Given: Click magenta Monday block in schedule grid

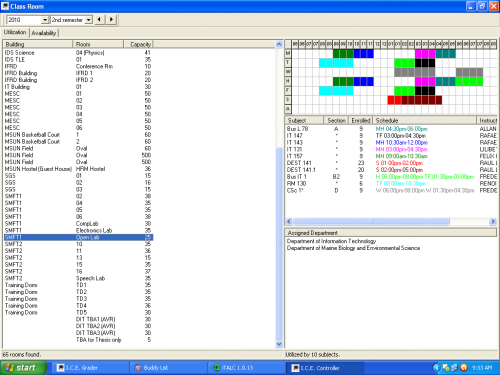Looking at the screenshot, I should tap(425, 53).
